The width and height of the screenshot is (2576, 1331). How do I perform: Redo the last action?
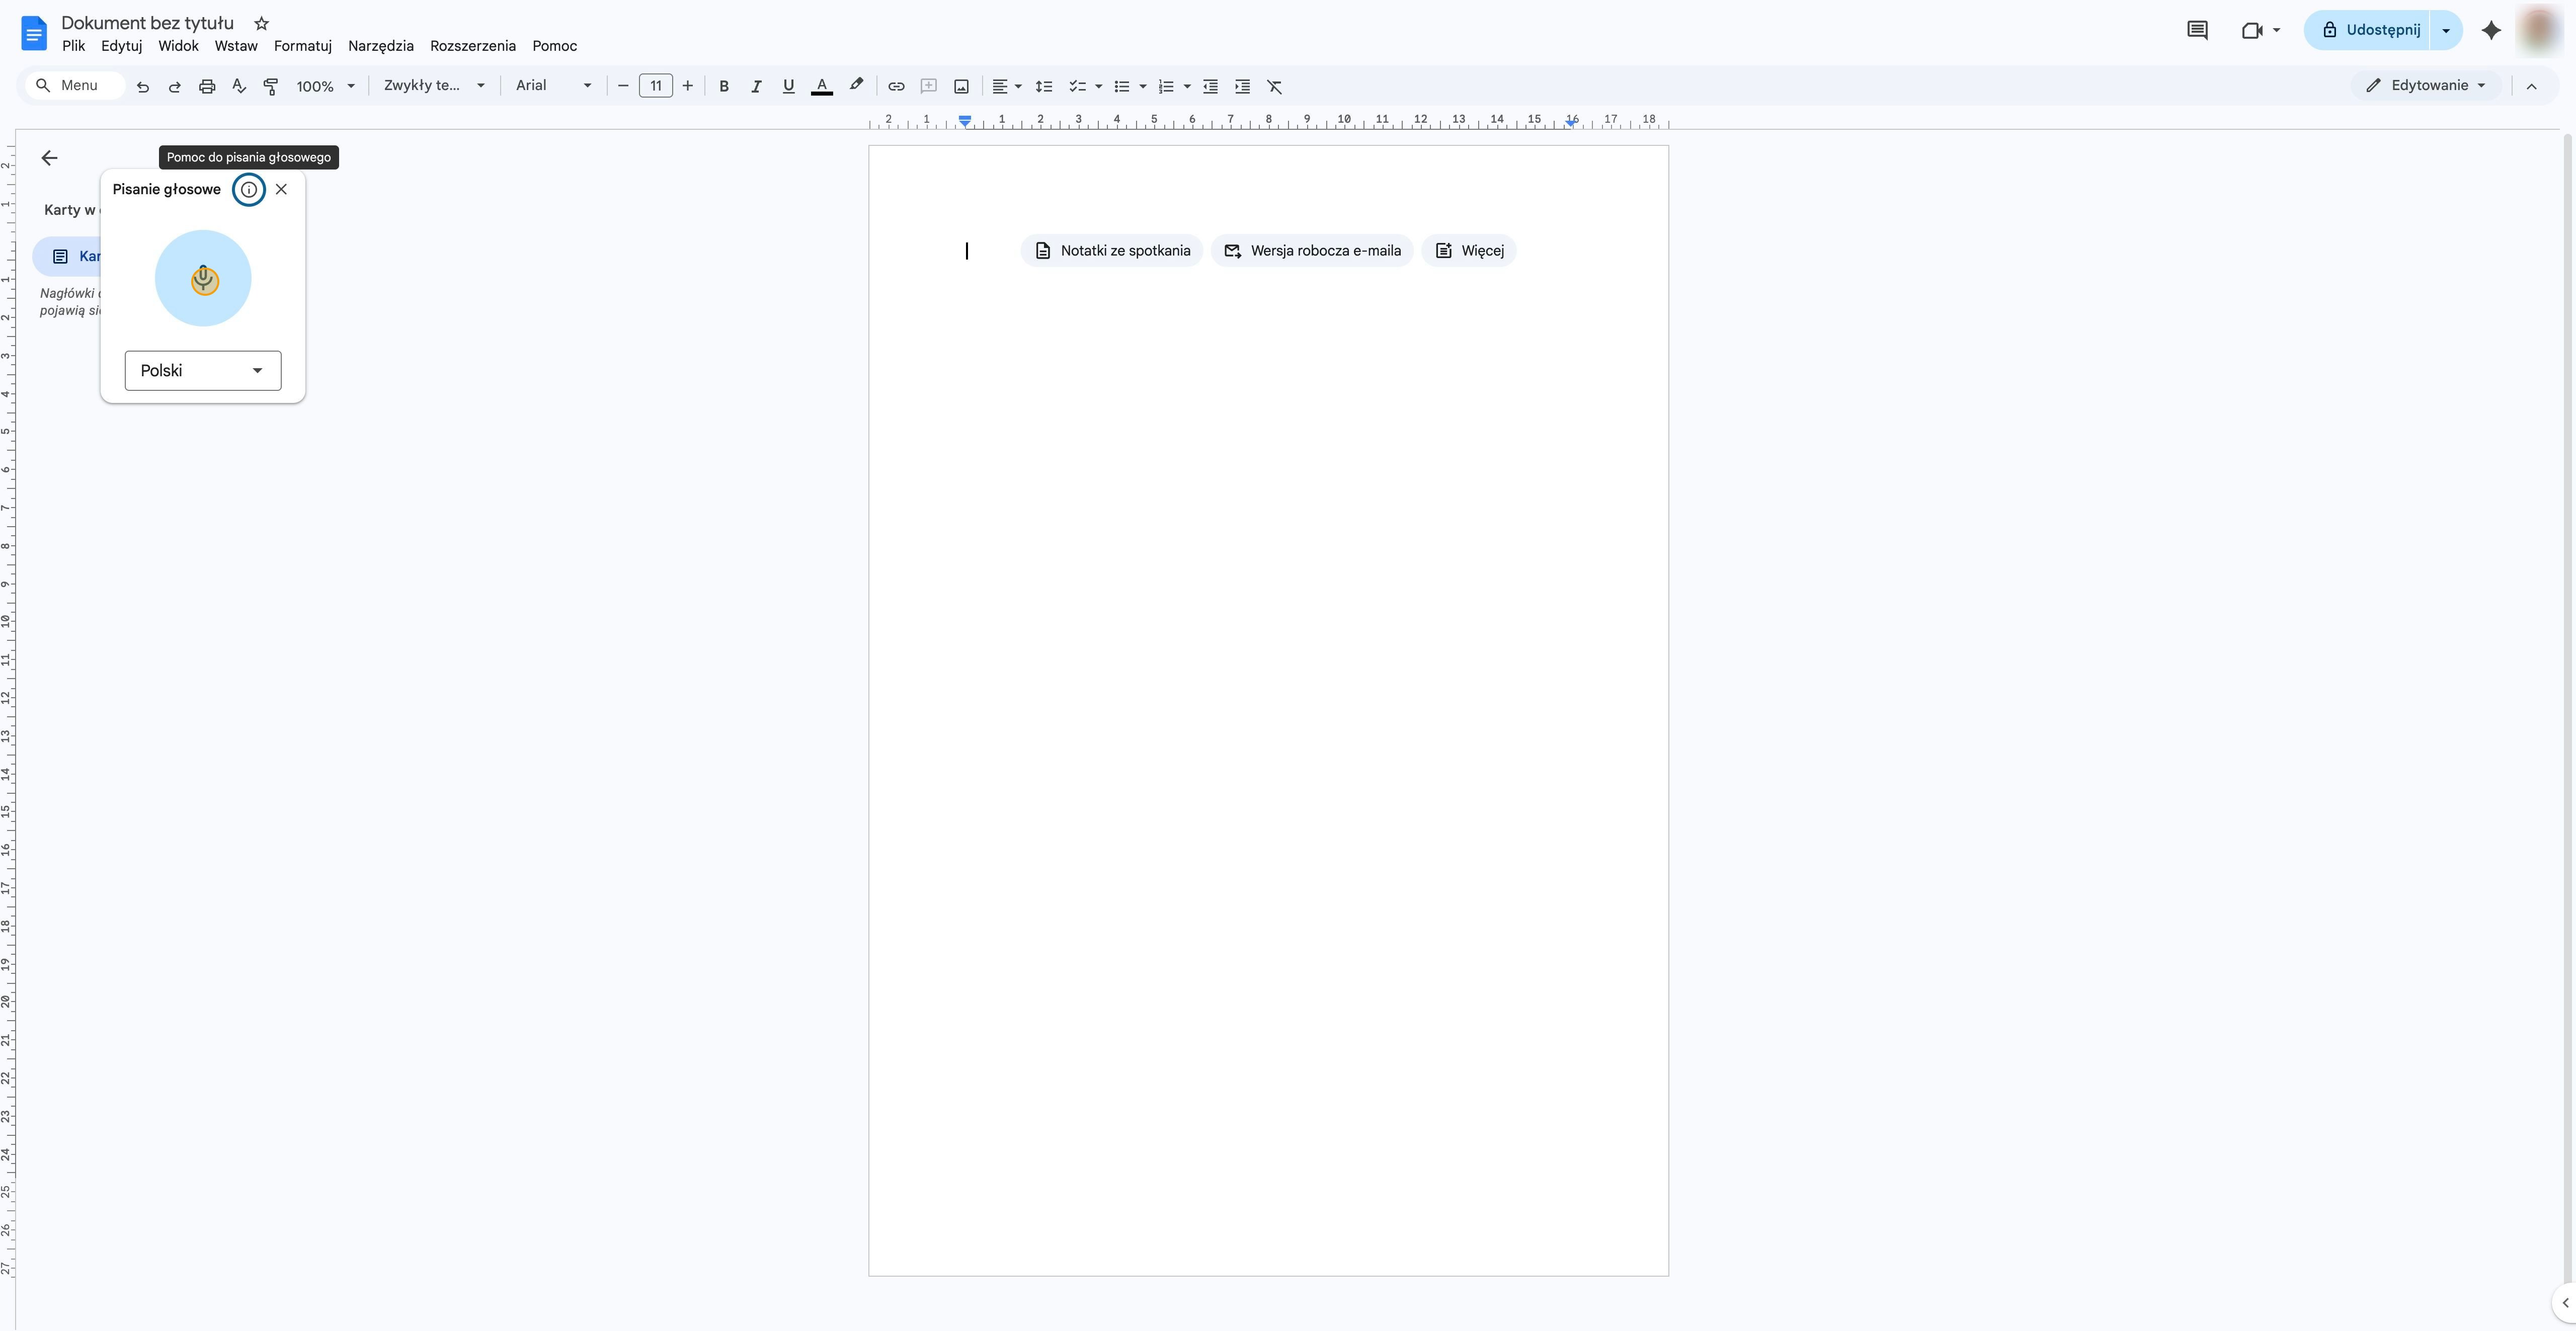175,86
